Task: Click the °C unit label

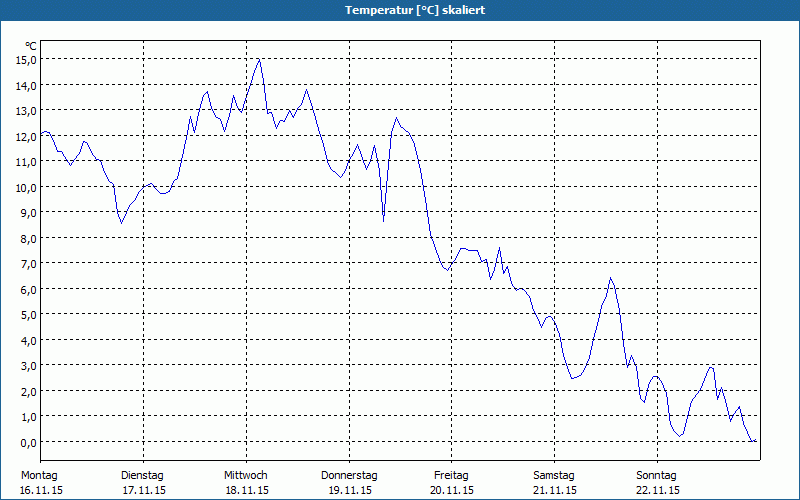Action: [30, 46]
